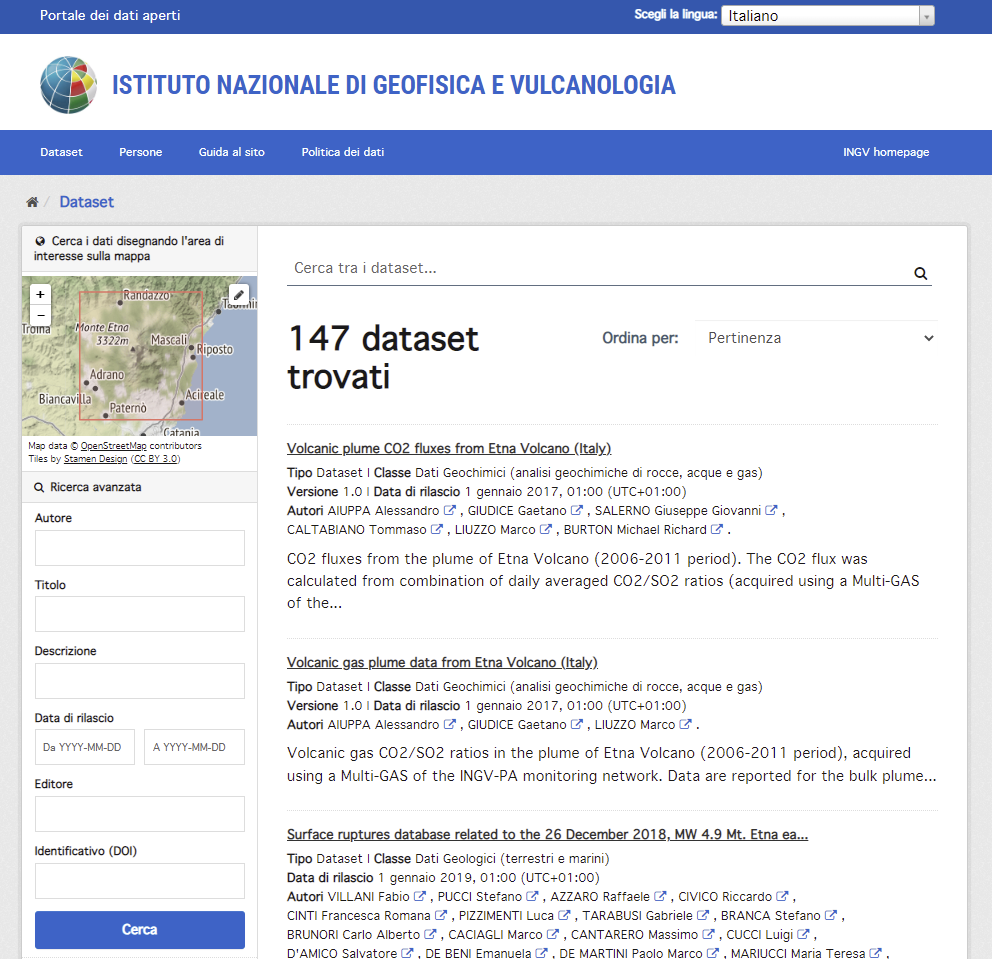Expand the Ordina per sort dropdown
Viewport: 992px width, 959px height.
click(817, 338)
